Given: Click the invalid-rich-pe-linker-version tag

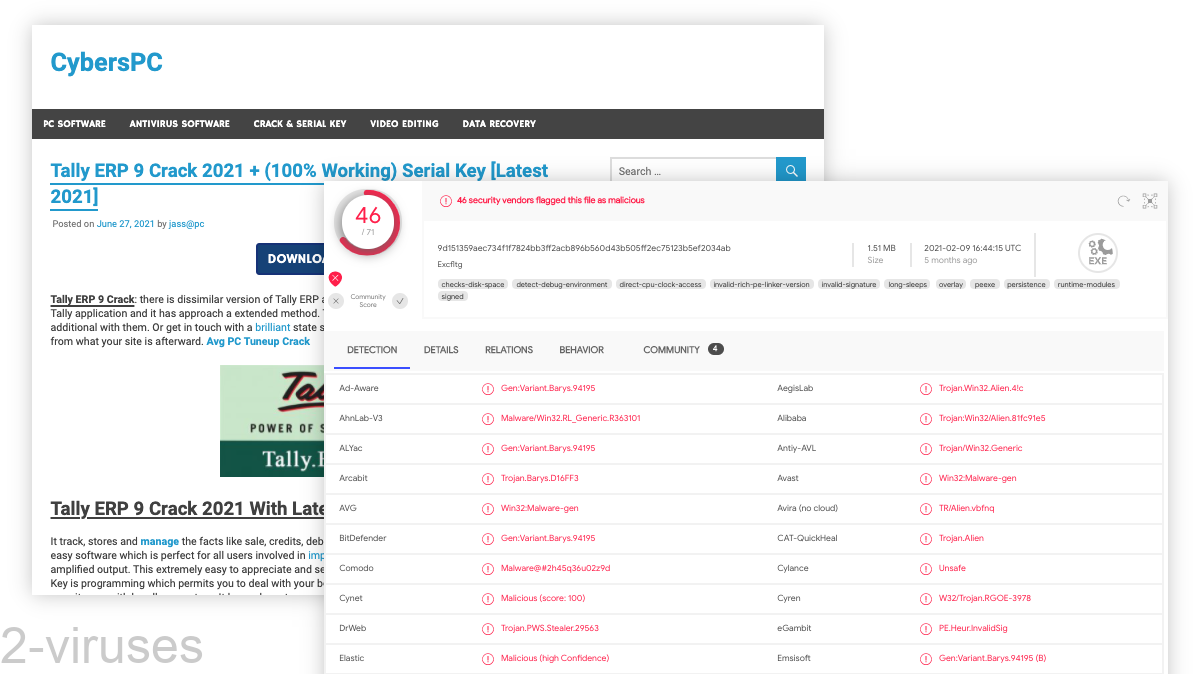Looking at the screenshot, I should [x=762, y=284].
